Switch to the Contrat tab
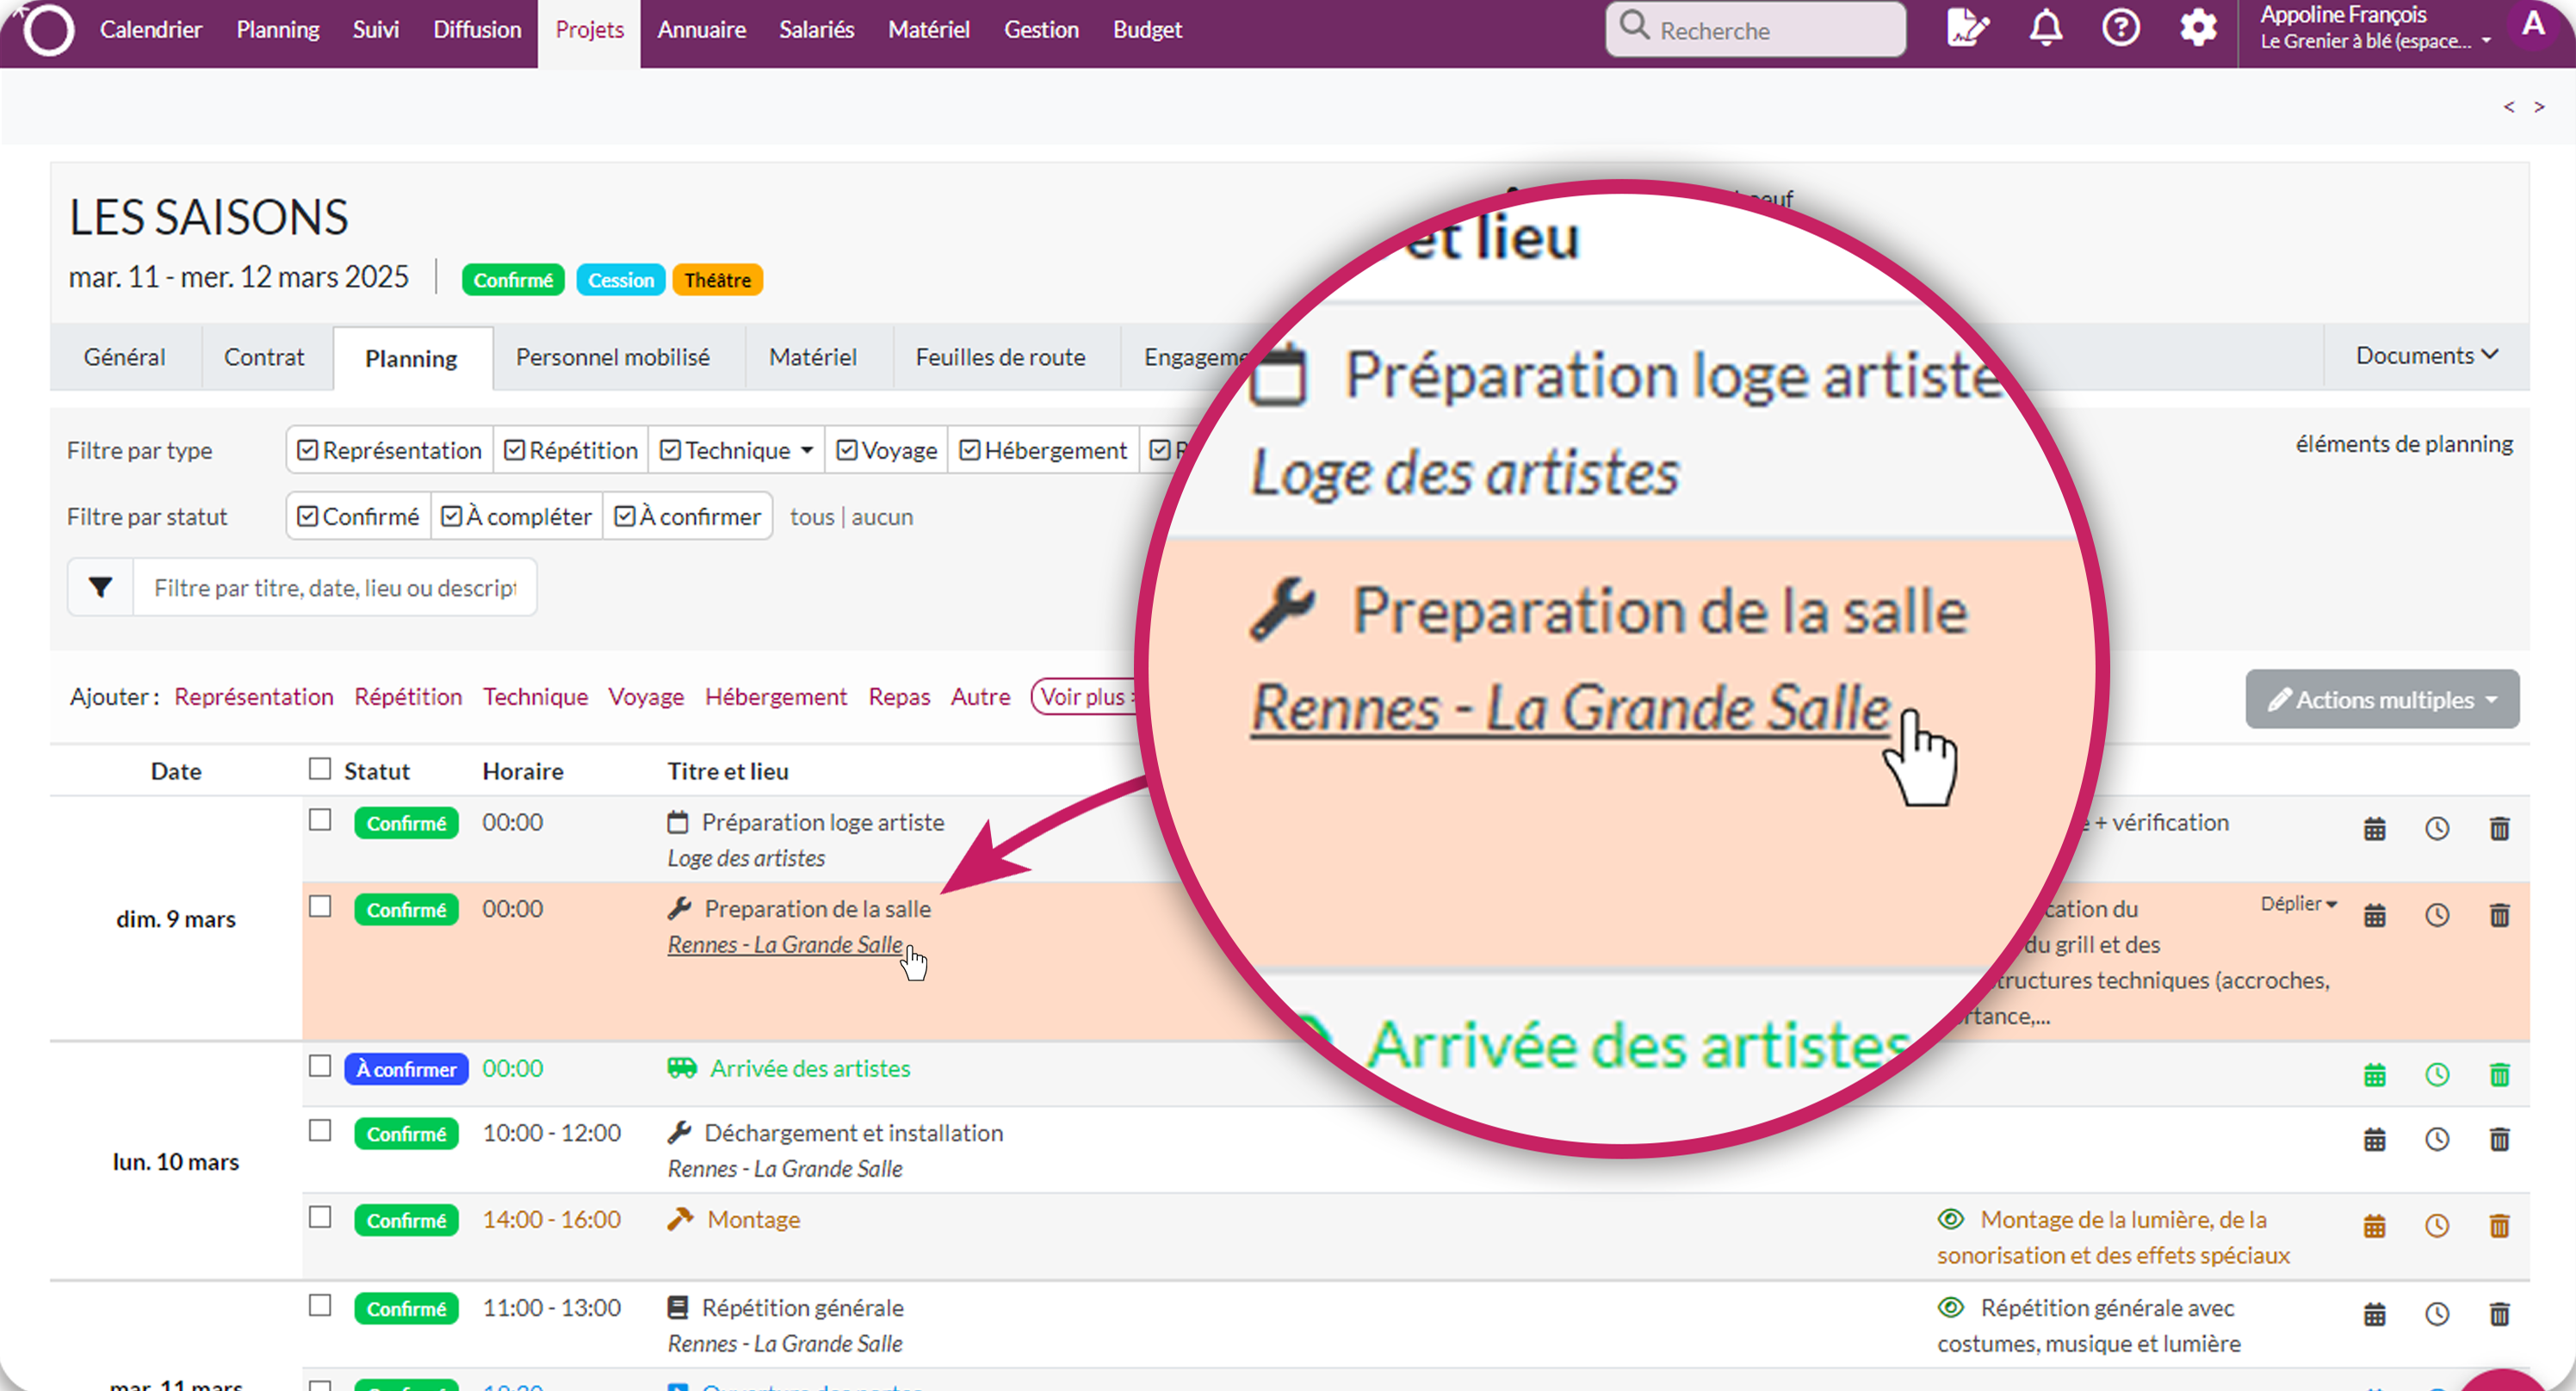This screenshot has width=2576, height=1391. [x=264, y=357]
